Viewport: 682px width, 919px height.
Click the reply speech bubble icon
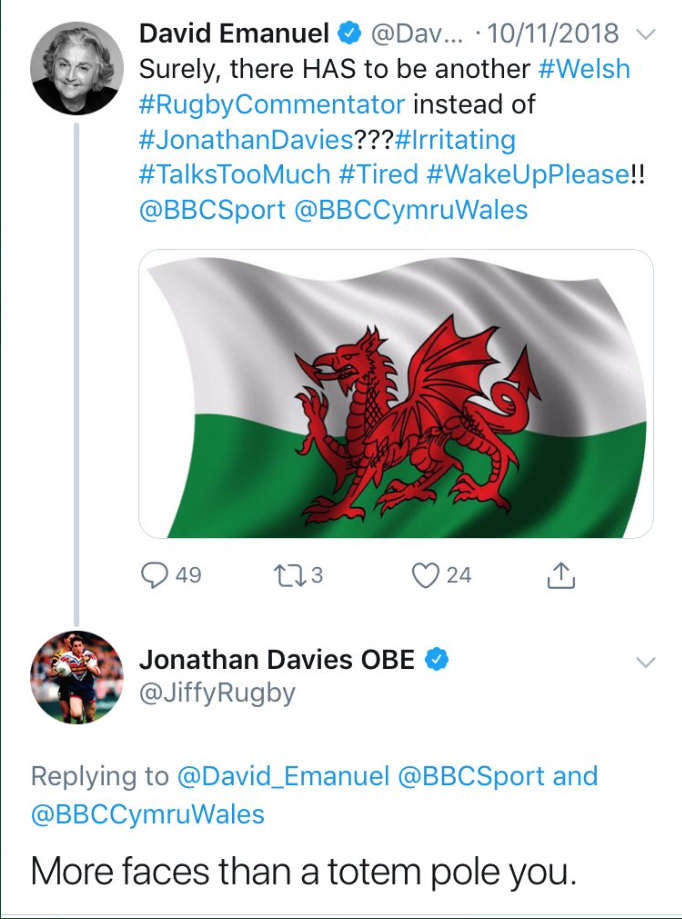click(155, 575)
